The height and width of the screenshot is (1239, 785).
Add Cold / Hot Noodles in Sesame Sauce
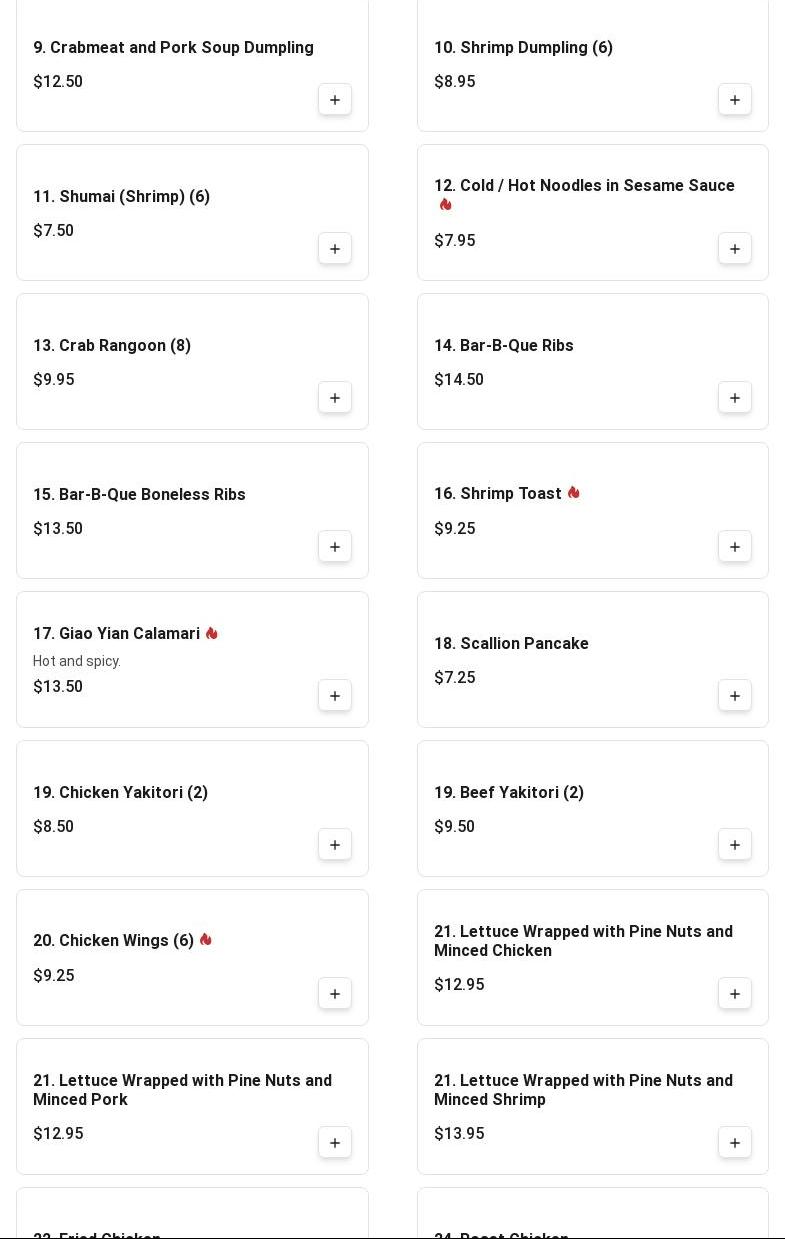pos(735,249)
